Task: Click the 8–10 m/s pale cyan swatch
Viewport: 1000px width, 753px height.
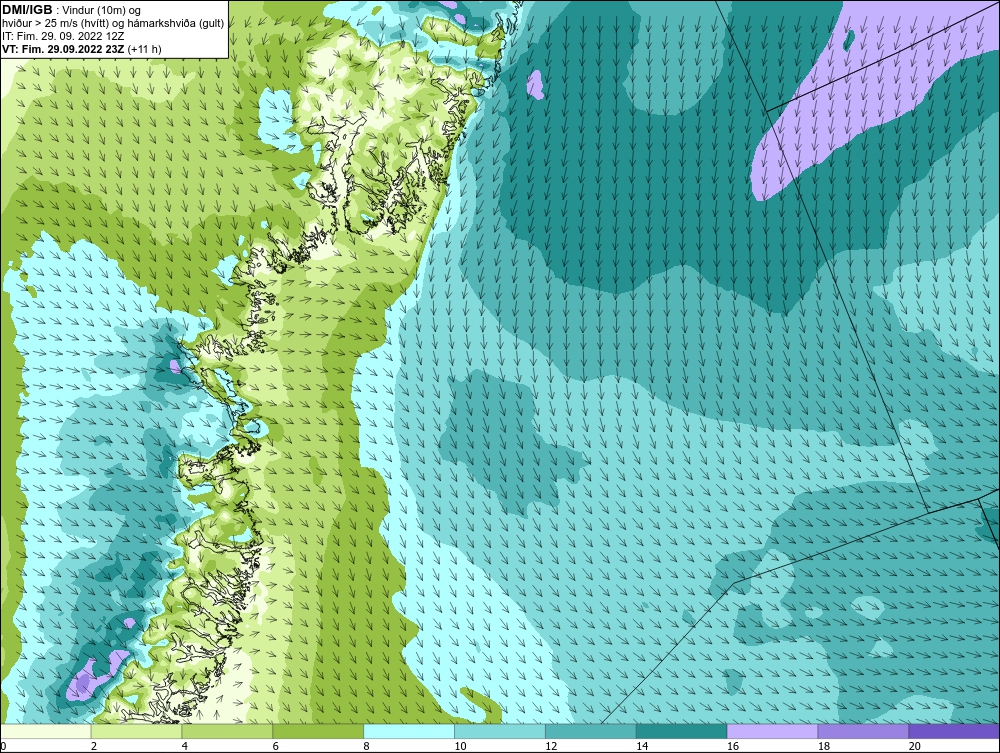Action: tap(409, 731)
